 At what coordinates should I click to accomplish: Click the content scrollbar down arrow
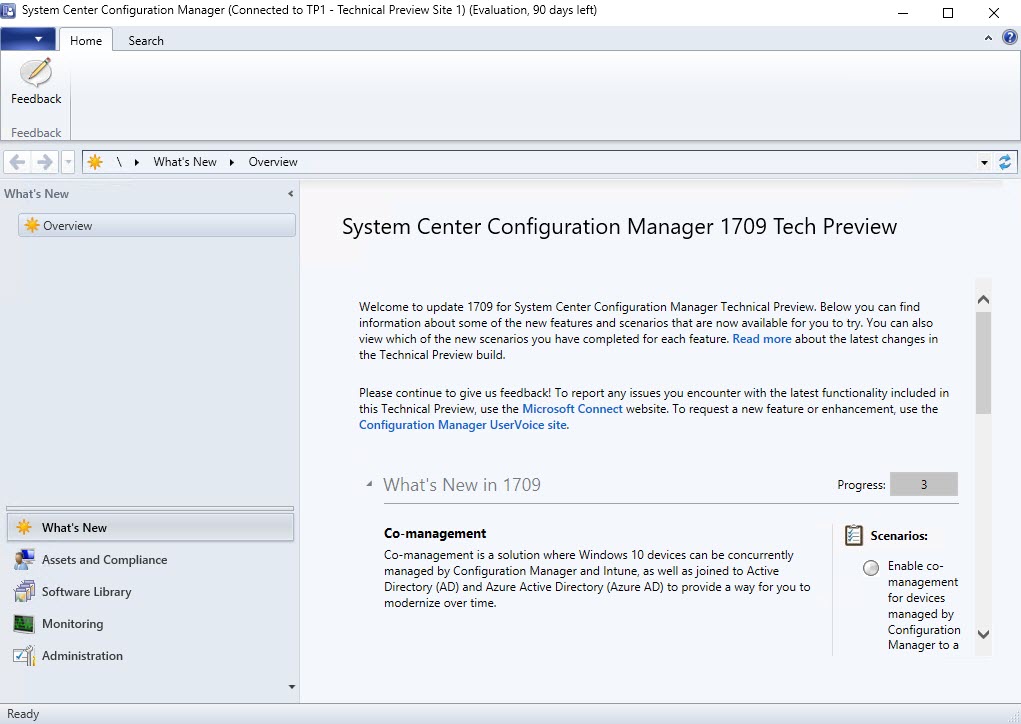pos(983,634)
